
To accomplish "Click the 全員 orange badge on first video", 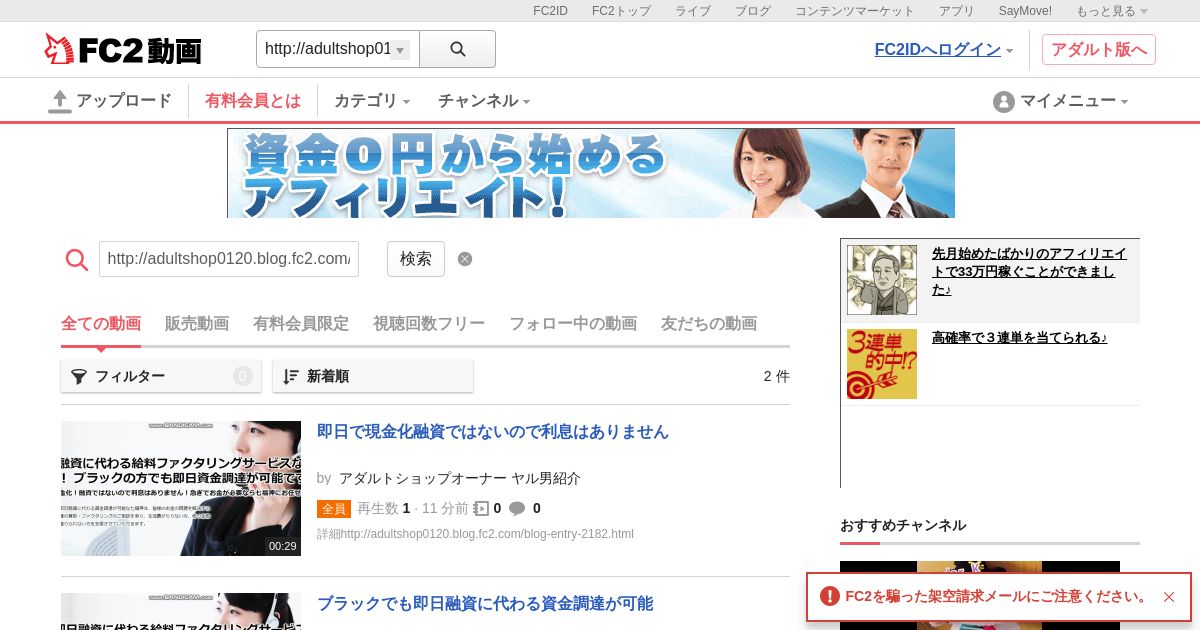I will (x=334, y=509).
